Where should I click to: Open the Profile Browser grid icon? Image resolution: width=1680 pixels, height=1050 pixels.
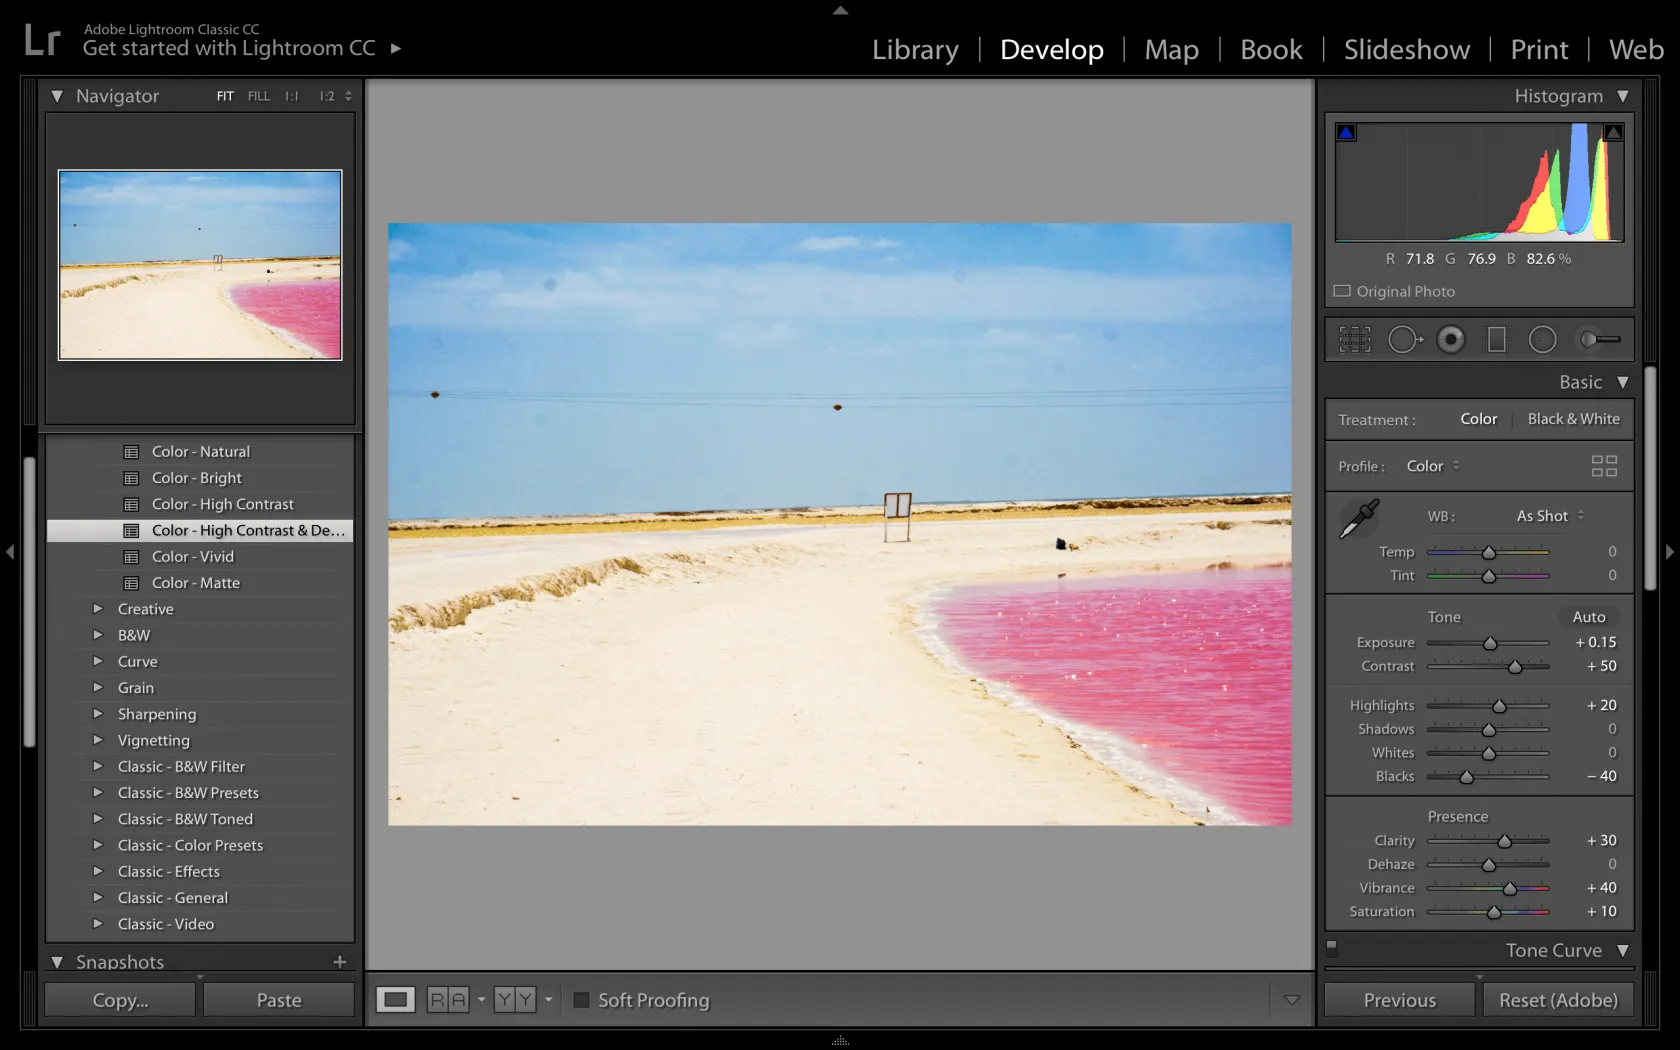pos(1604,466)
